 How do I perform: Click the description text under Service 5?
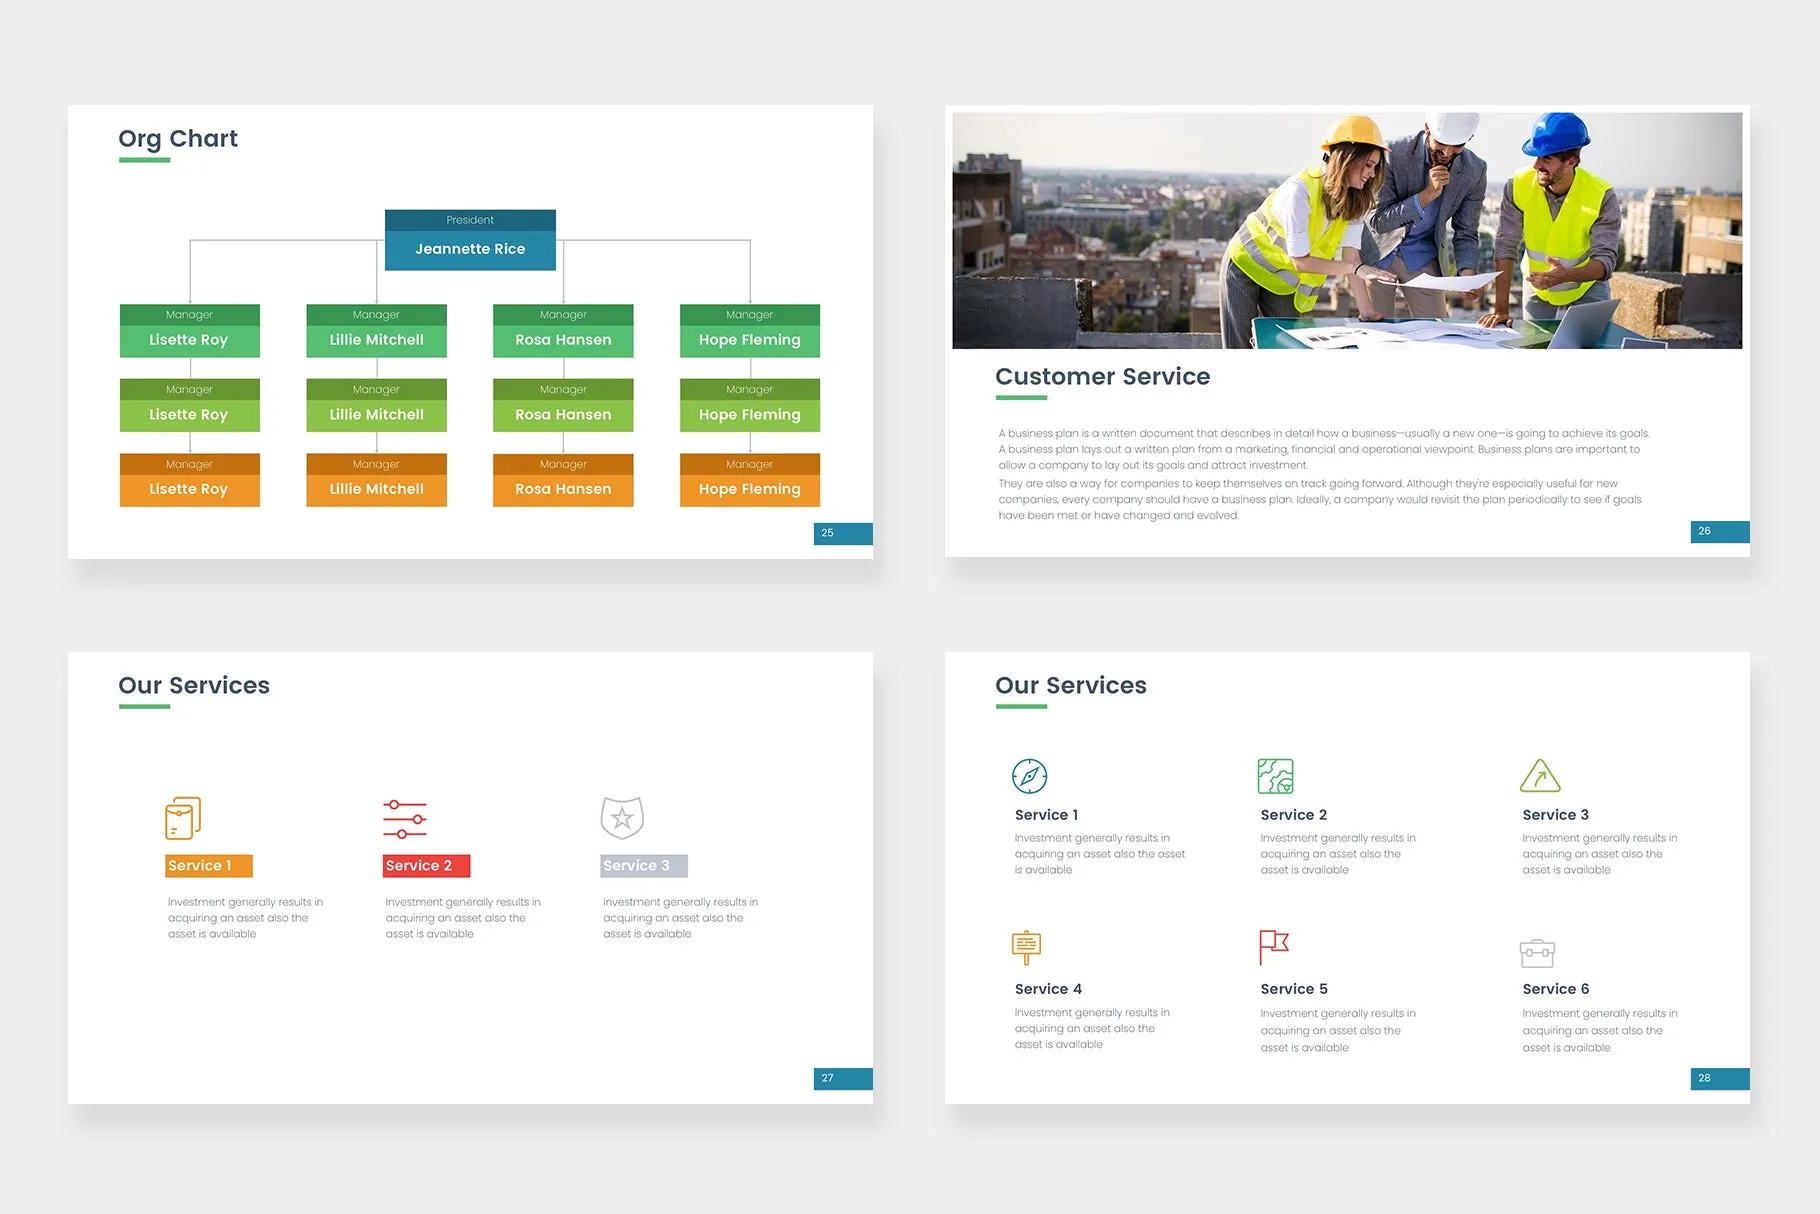(x=1338, y=1030)
